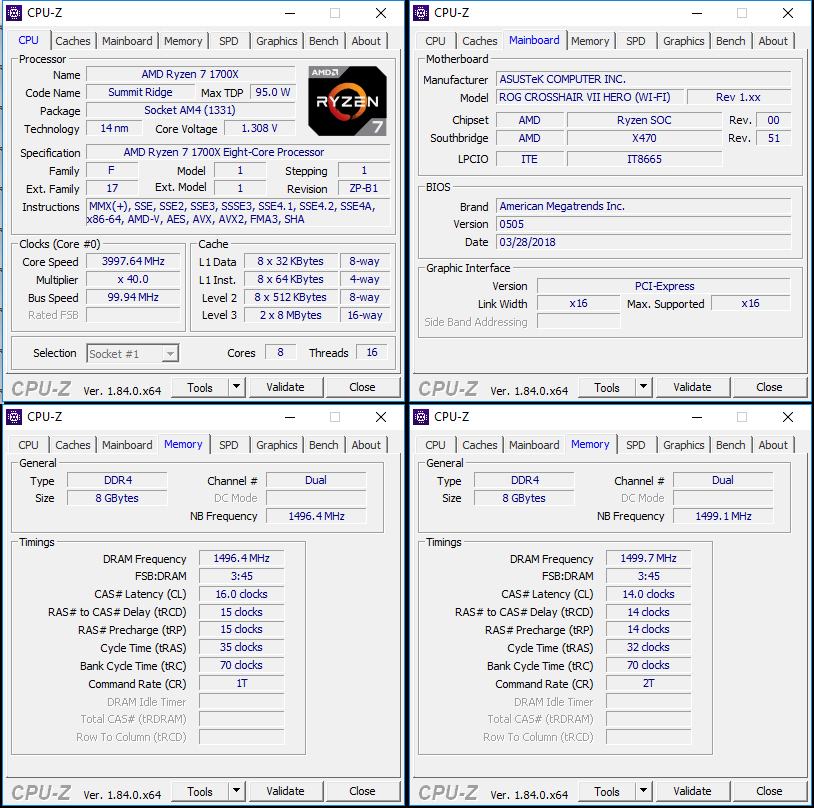Click Tools button in top-left CPU window
Screen dimensions: 814x808
pyautogui.click(x=200, y=387)
